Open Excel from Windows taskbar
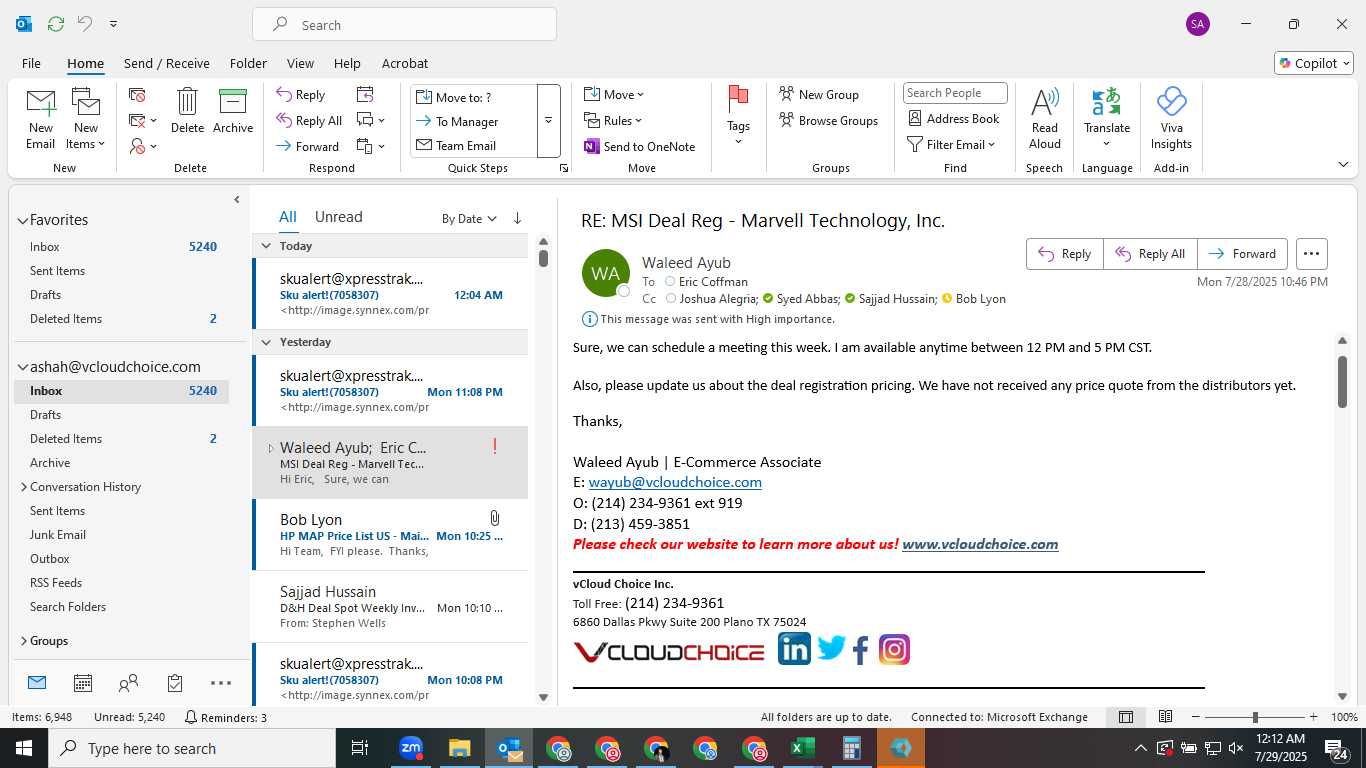1366x768 pixels. coord(803,748)
